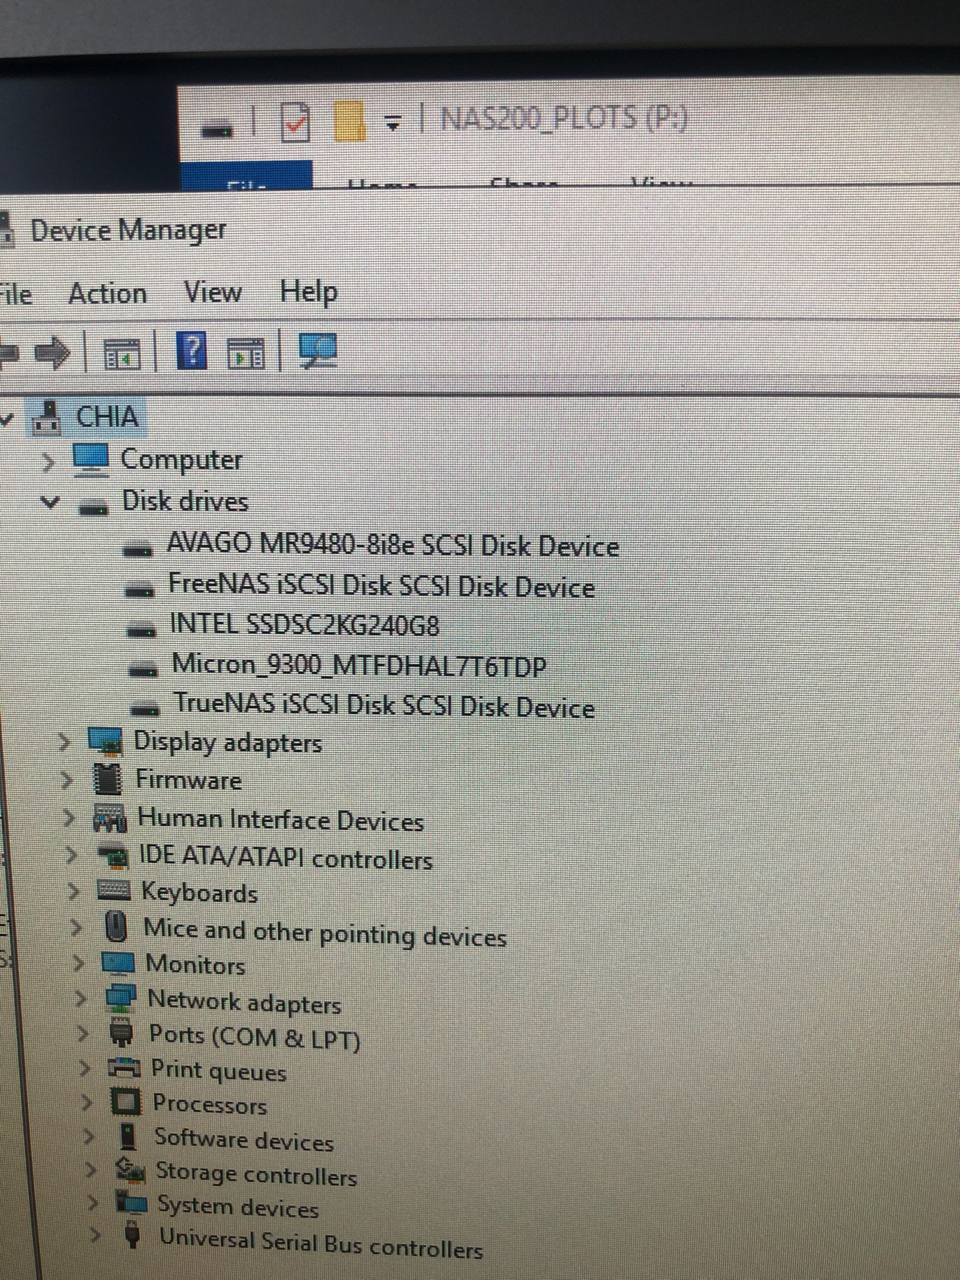The image size is (960, 1280).
Task: Click drive icon in NAS200_PLOTS window title
Action: tap(217, 128)
